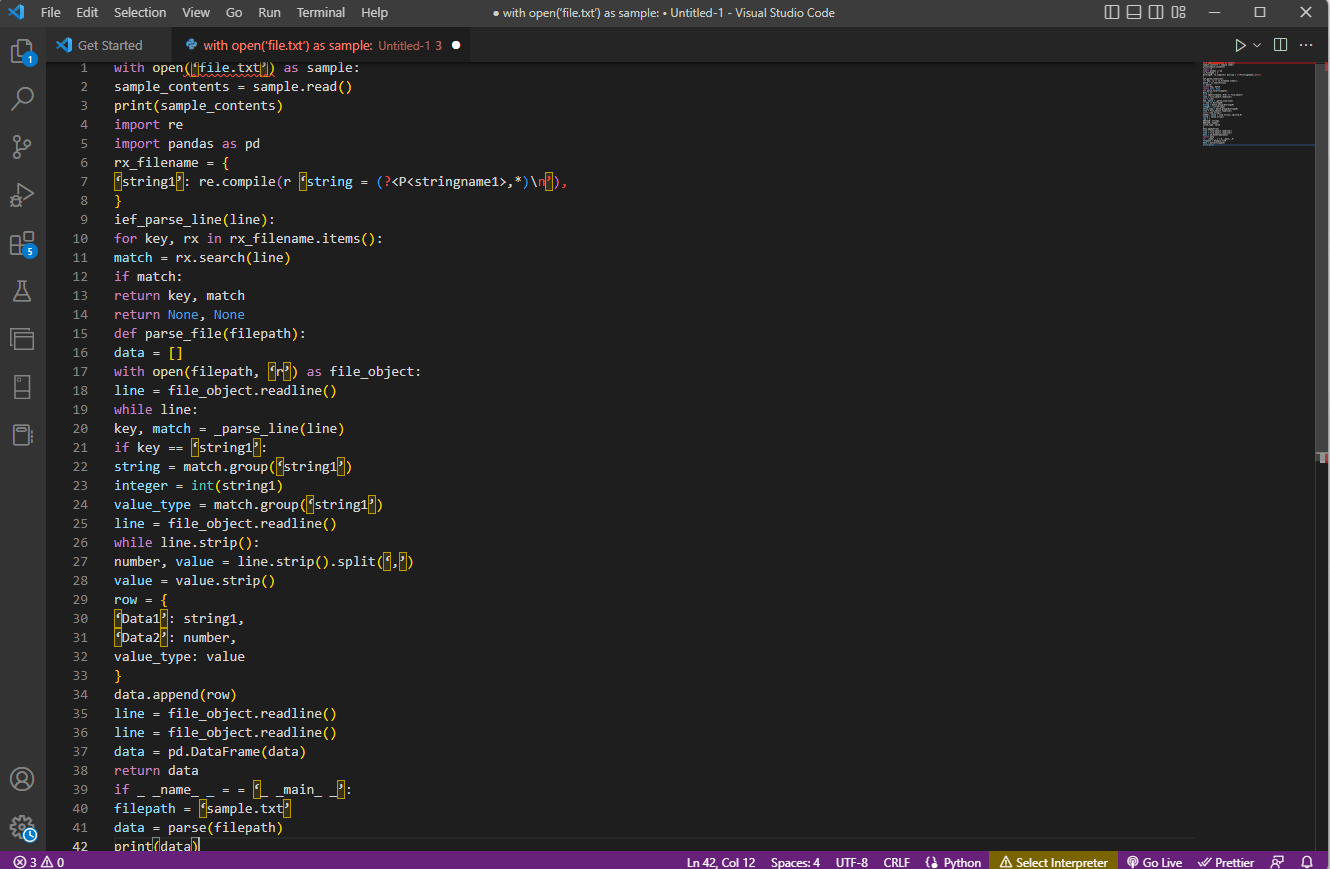Click on 'data = pd.DataFrame(data)' line
The height and width of the screenshot is (869, 1330).
coord(210,752)
